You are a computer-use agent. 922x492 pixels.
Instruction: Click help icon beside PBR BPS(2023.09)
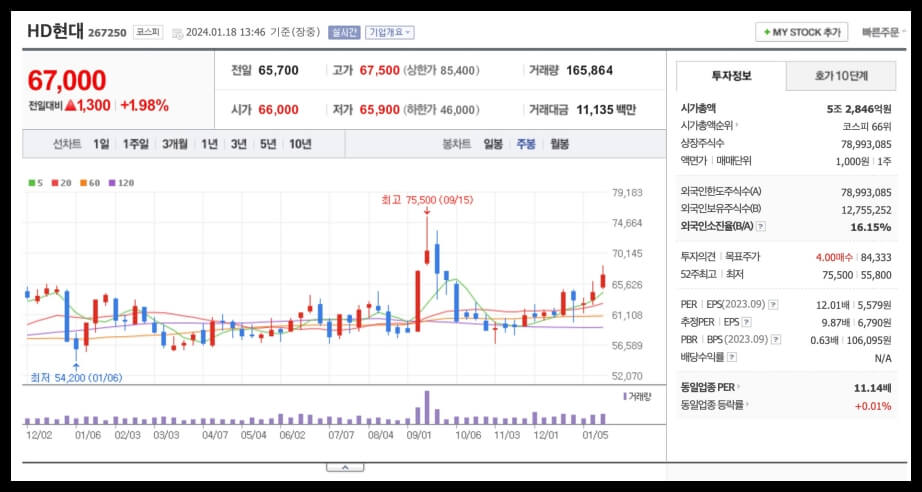(776, 340)
